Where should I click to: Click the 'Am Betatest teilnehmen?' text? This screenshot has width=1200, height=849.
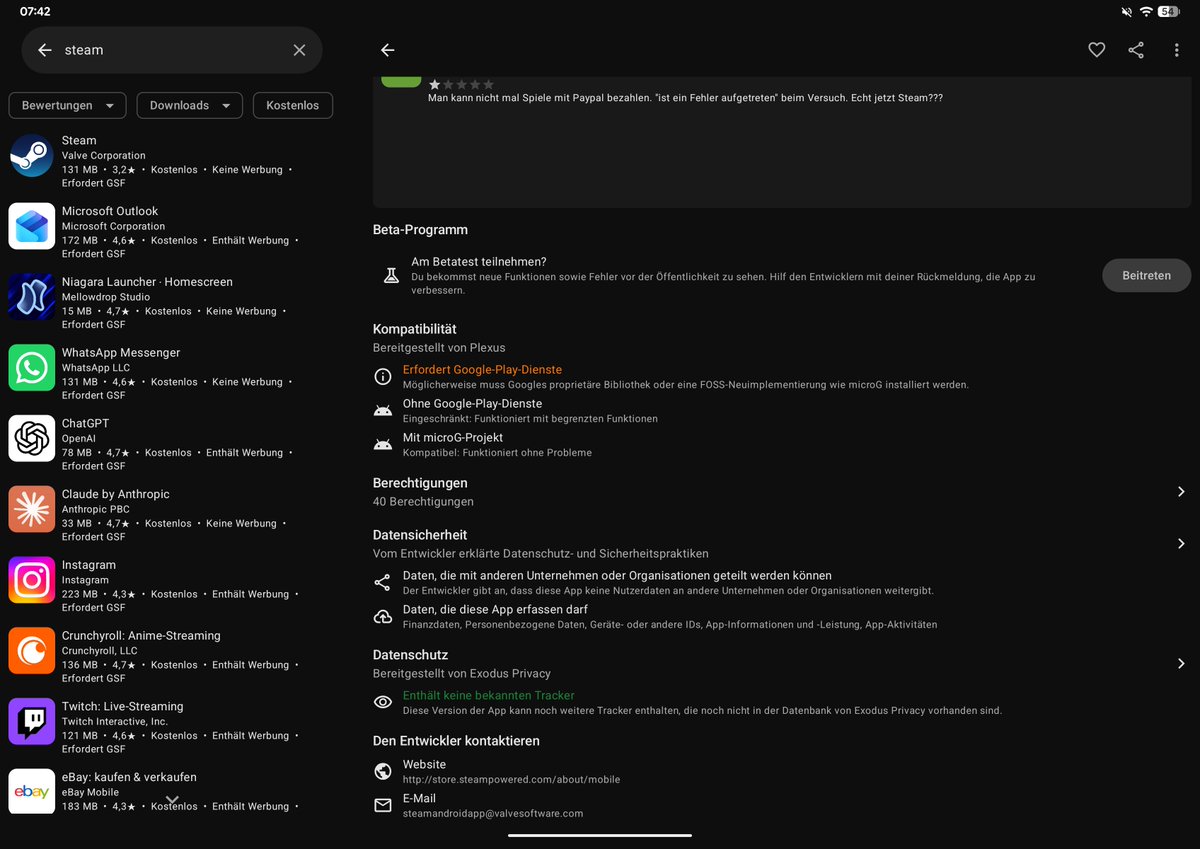(479, 262)
